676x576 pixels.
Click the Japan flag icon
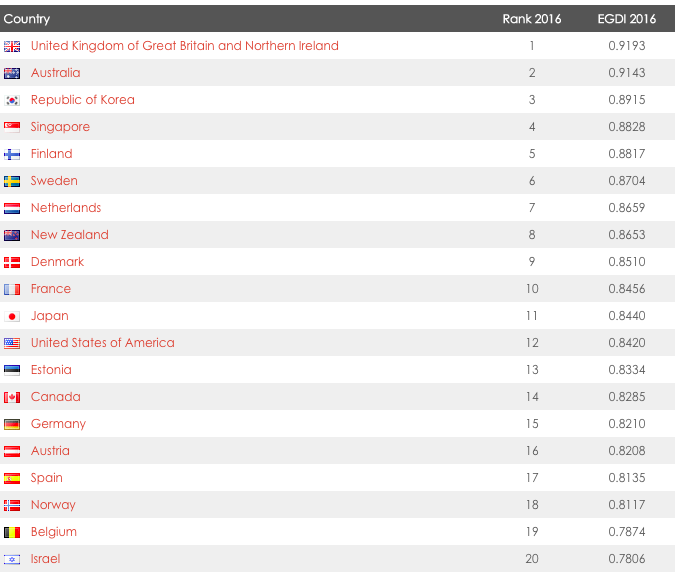[x=12, y=316]
